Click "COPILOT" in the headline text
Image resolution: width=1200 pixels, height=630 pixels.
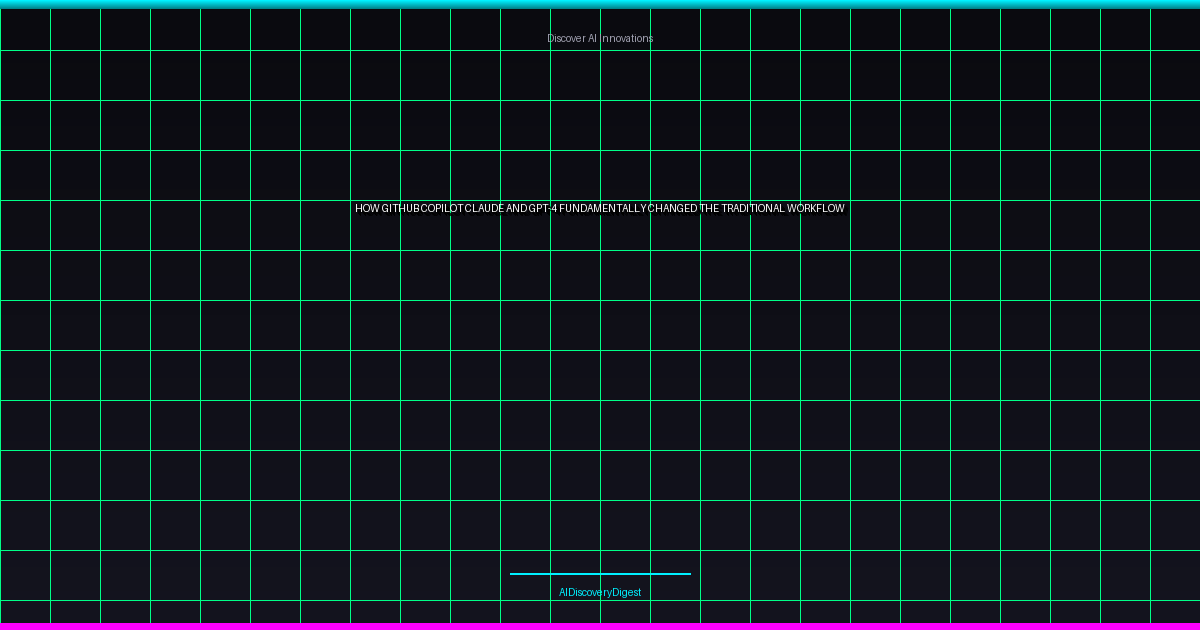click(442, 209)
